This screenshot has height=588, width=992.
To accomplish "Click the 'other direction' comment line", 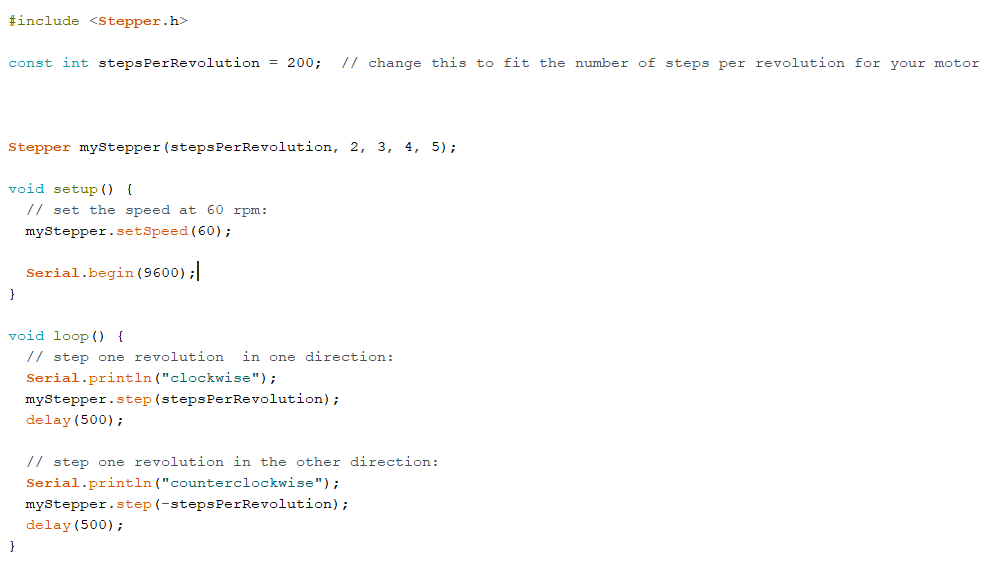I will coord(232,462).
